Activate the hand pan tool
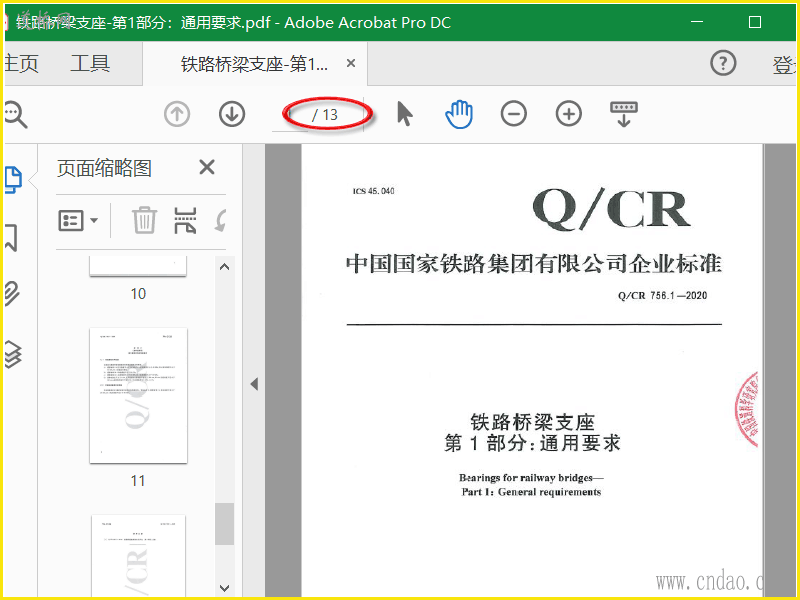 [459, 114]
